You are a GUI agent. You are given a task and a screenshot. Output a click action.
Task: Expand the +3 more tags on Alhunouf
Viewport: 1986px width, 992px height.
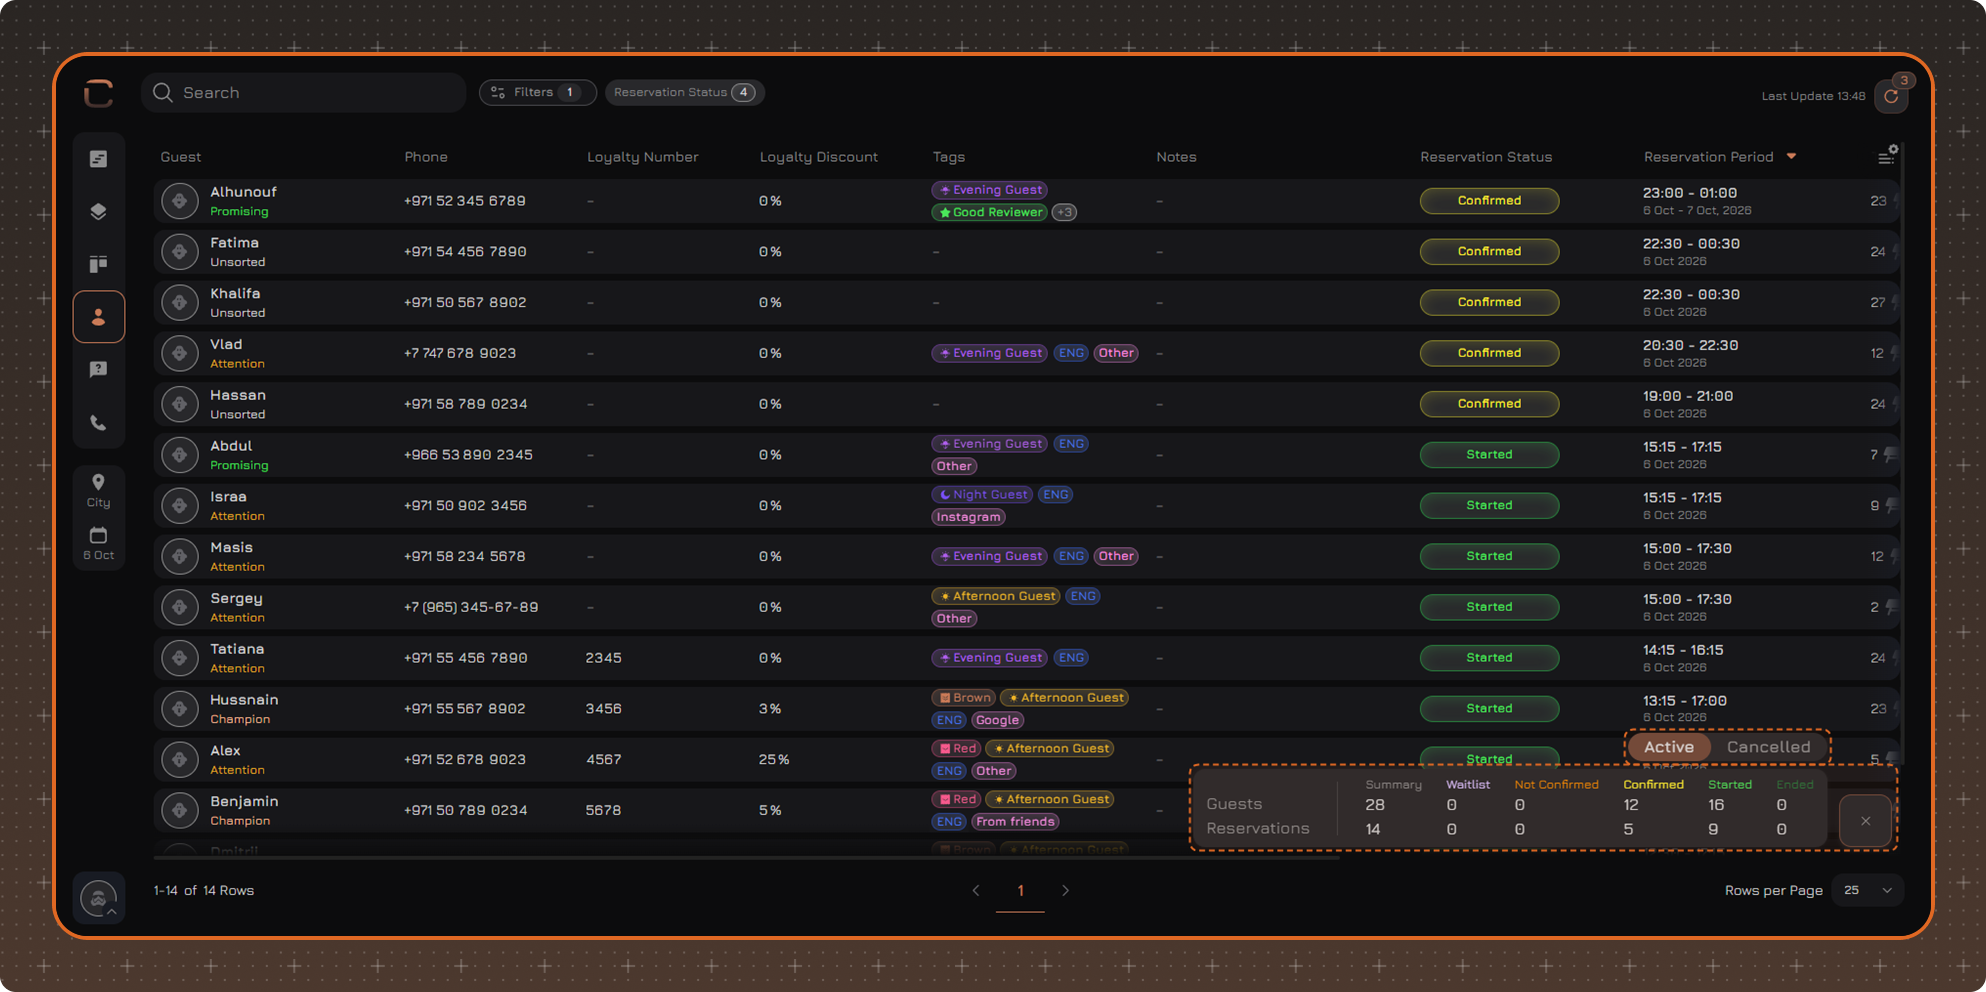[x=1064, y=212]
